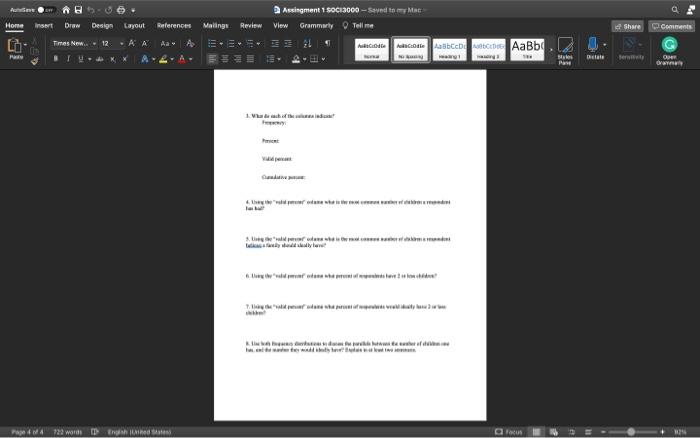Click the Multilevel List icon
The image size is (700, 438).
(x=250, y=43)
